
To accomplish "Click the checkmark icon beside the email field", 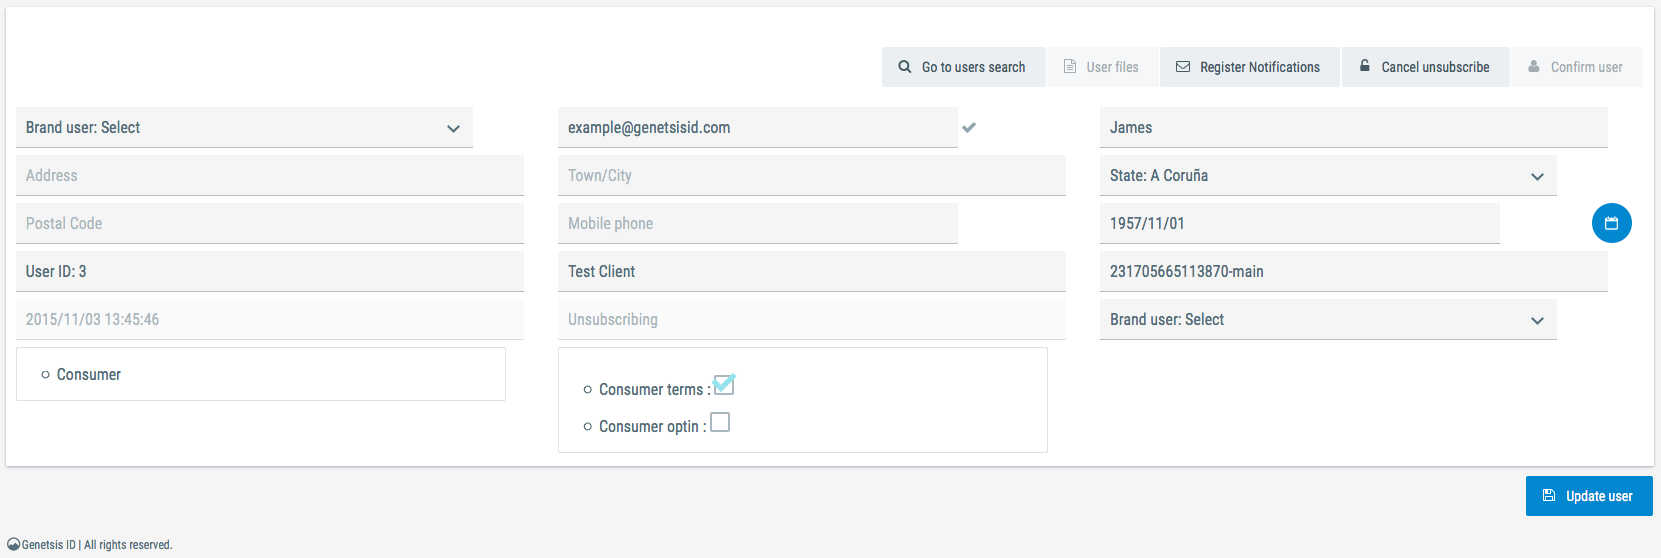I will [969, 128].
